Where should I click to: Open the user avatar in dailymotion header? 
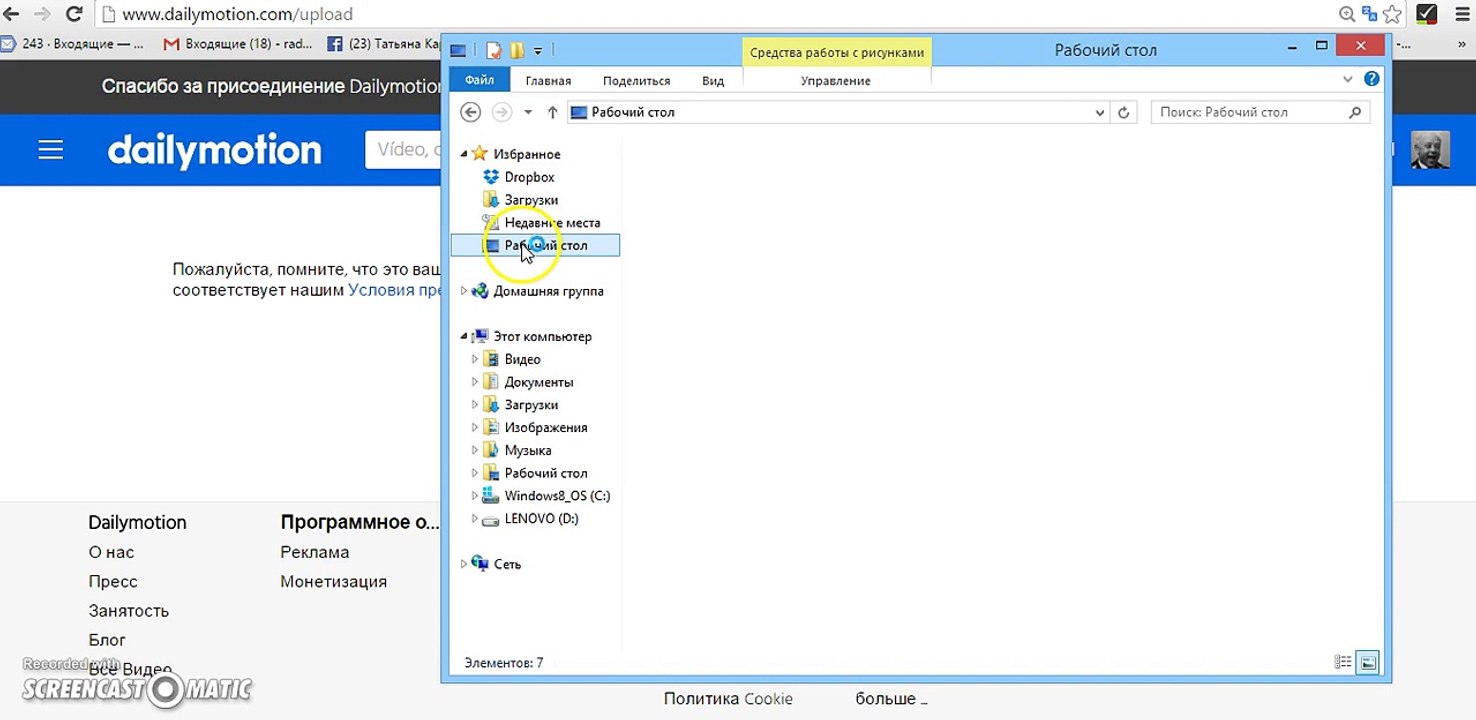(x=1430, y=150)
